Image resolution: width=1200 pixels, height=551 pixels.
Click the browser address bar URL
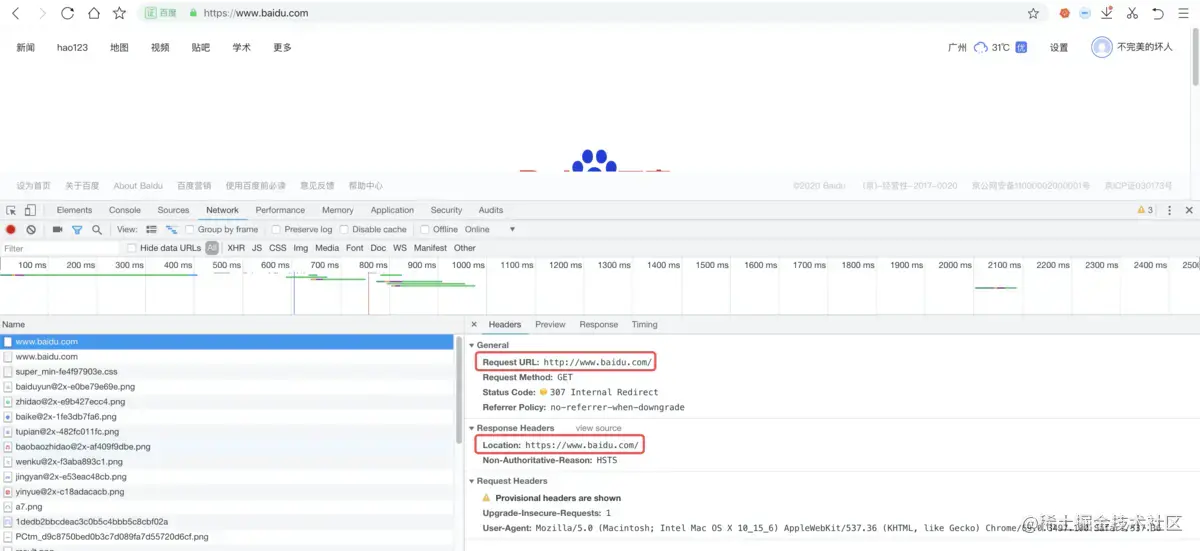[x=255, y=13]
